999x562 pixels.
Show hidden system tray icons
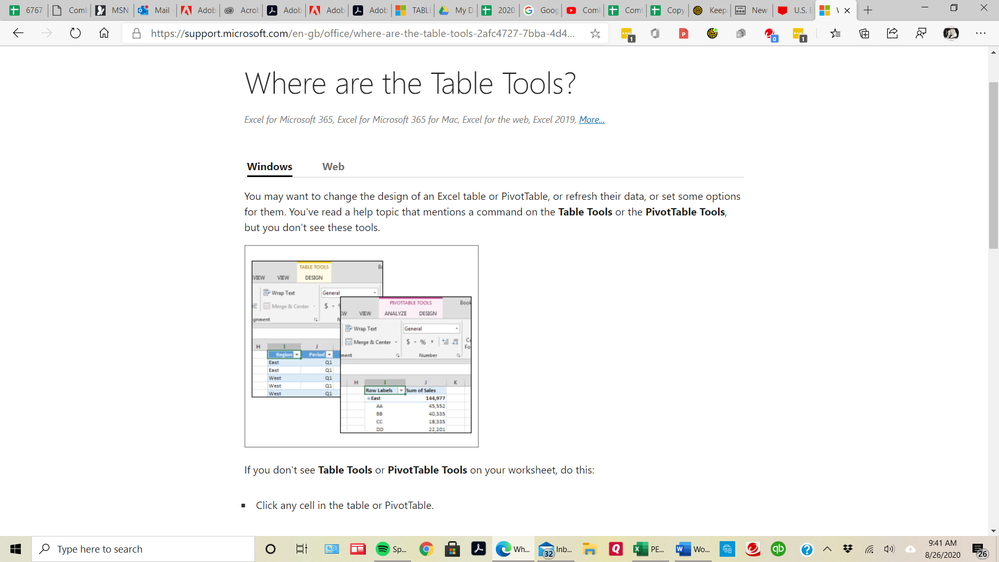click(x=827, y=549)
